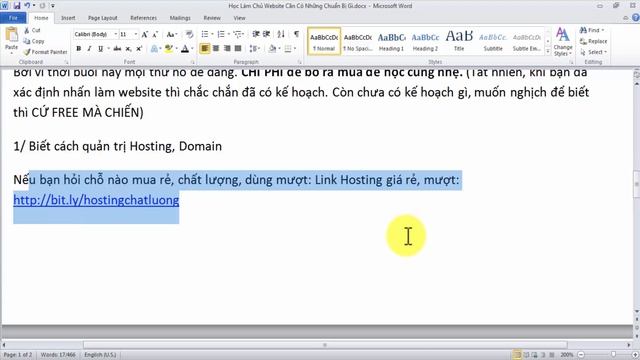Open the File tab

click(x=13, y=18)
